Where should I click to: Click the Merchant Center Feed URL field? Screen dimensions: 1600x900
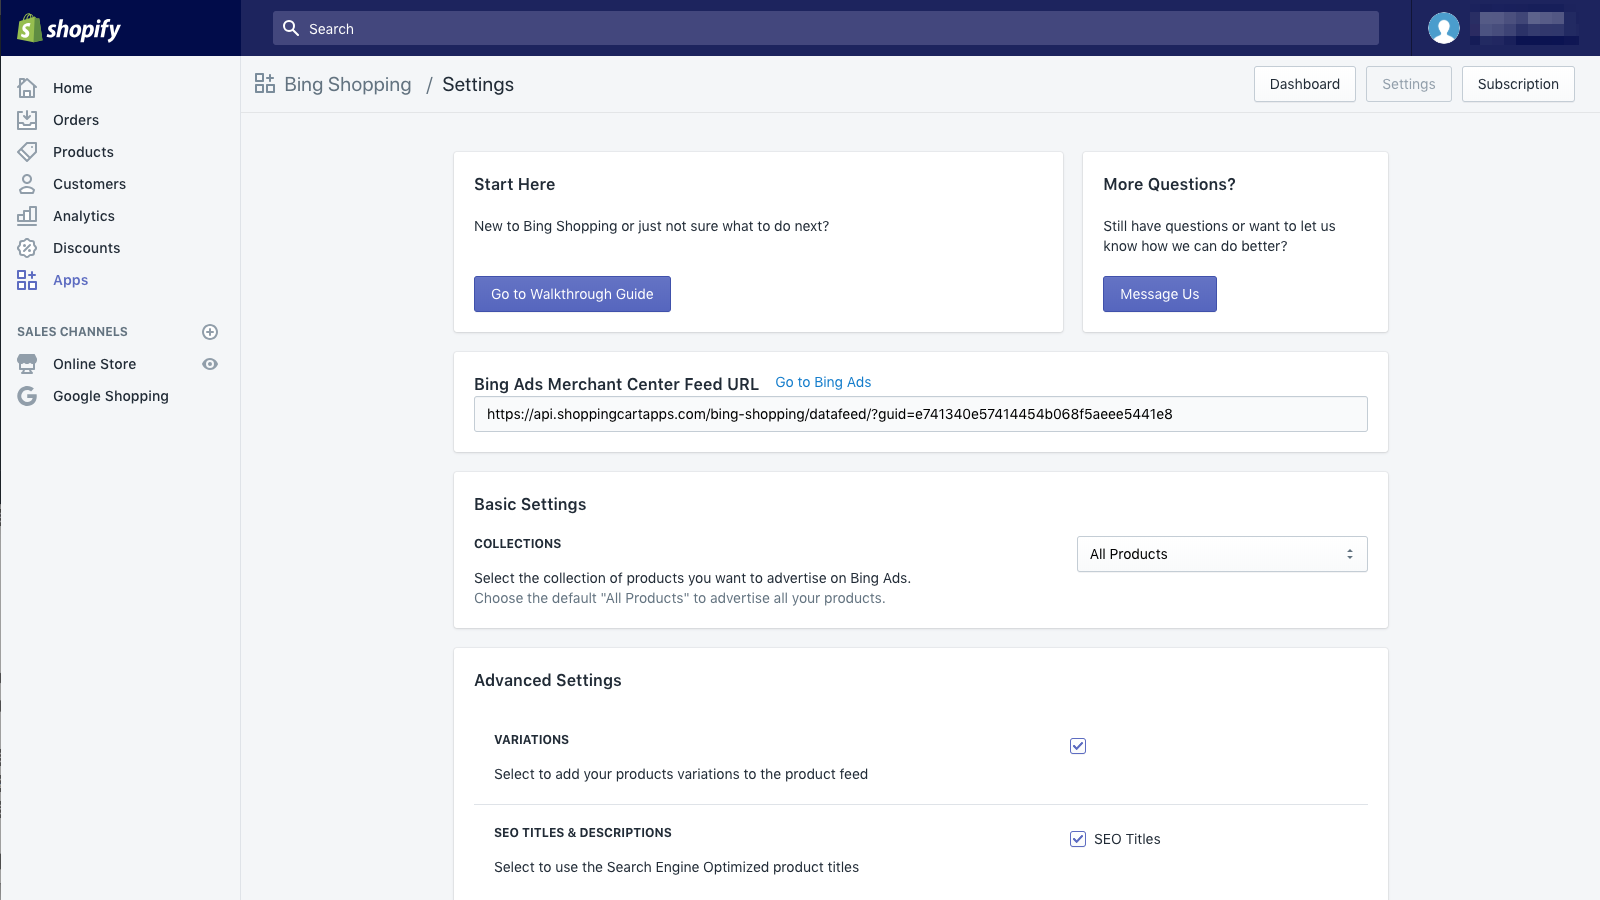click(920, 414)
